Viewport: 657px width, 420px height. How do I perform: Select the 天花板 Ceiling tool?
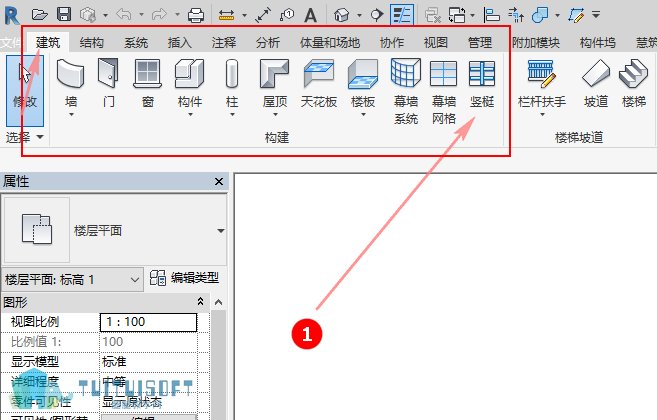[x=319, y=83]
